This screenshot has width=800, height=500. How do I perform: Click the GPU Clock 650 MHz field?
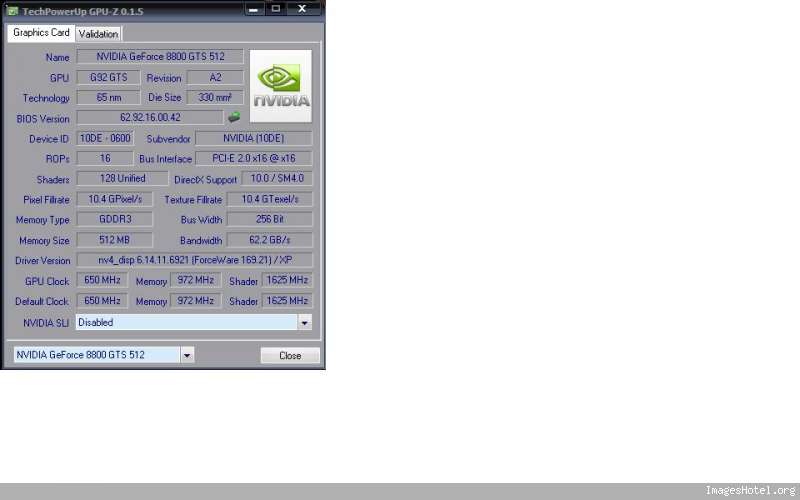coord(103,281)
